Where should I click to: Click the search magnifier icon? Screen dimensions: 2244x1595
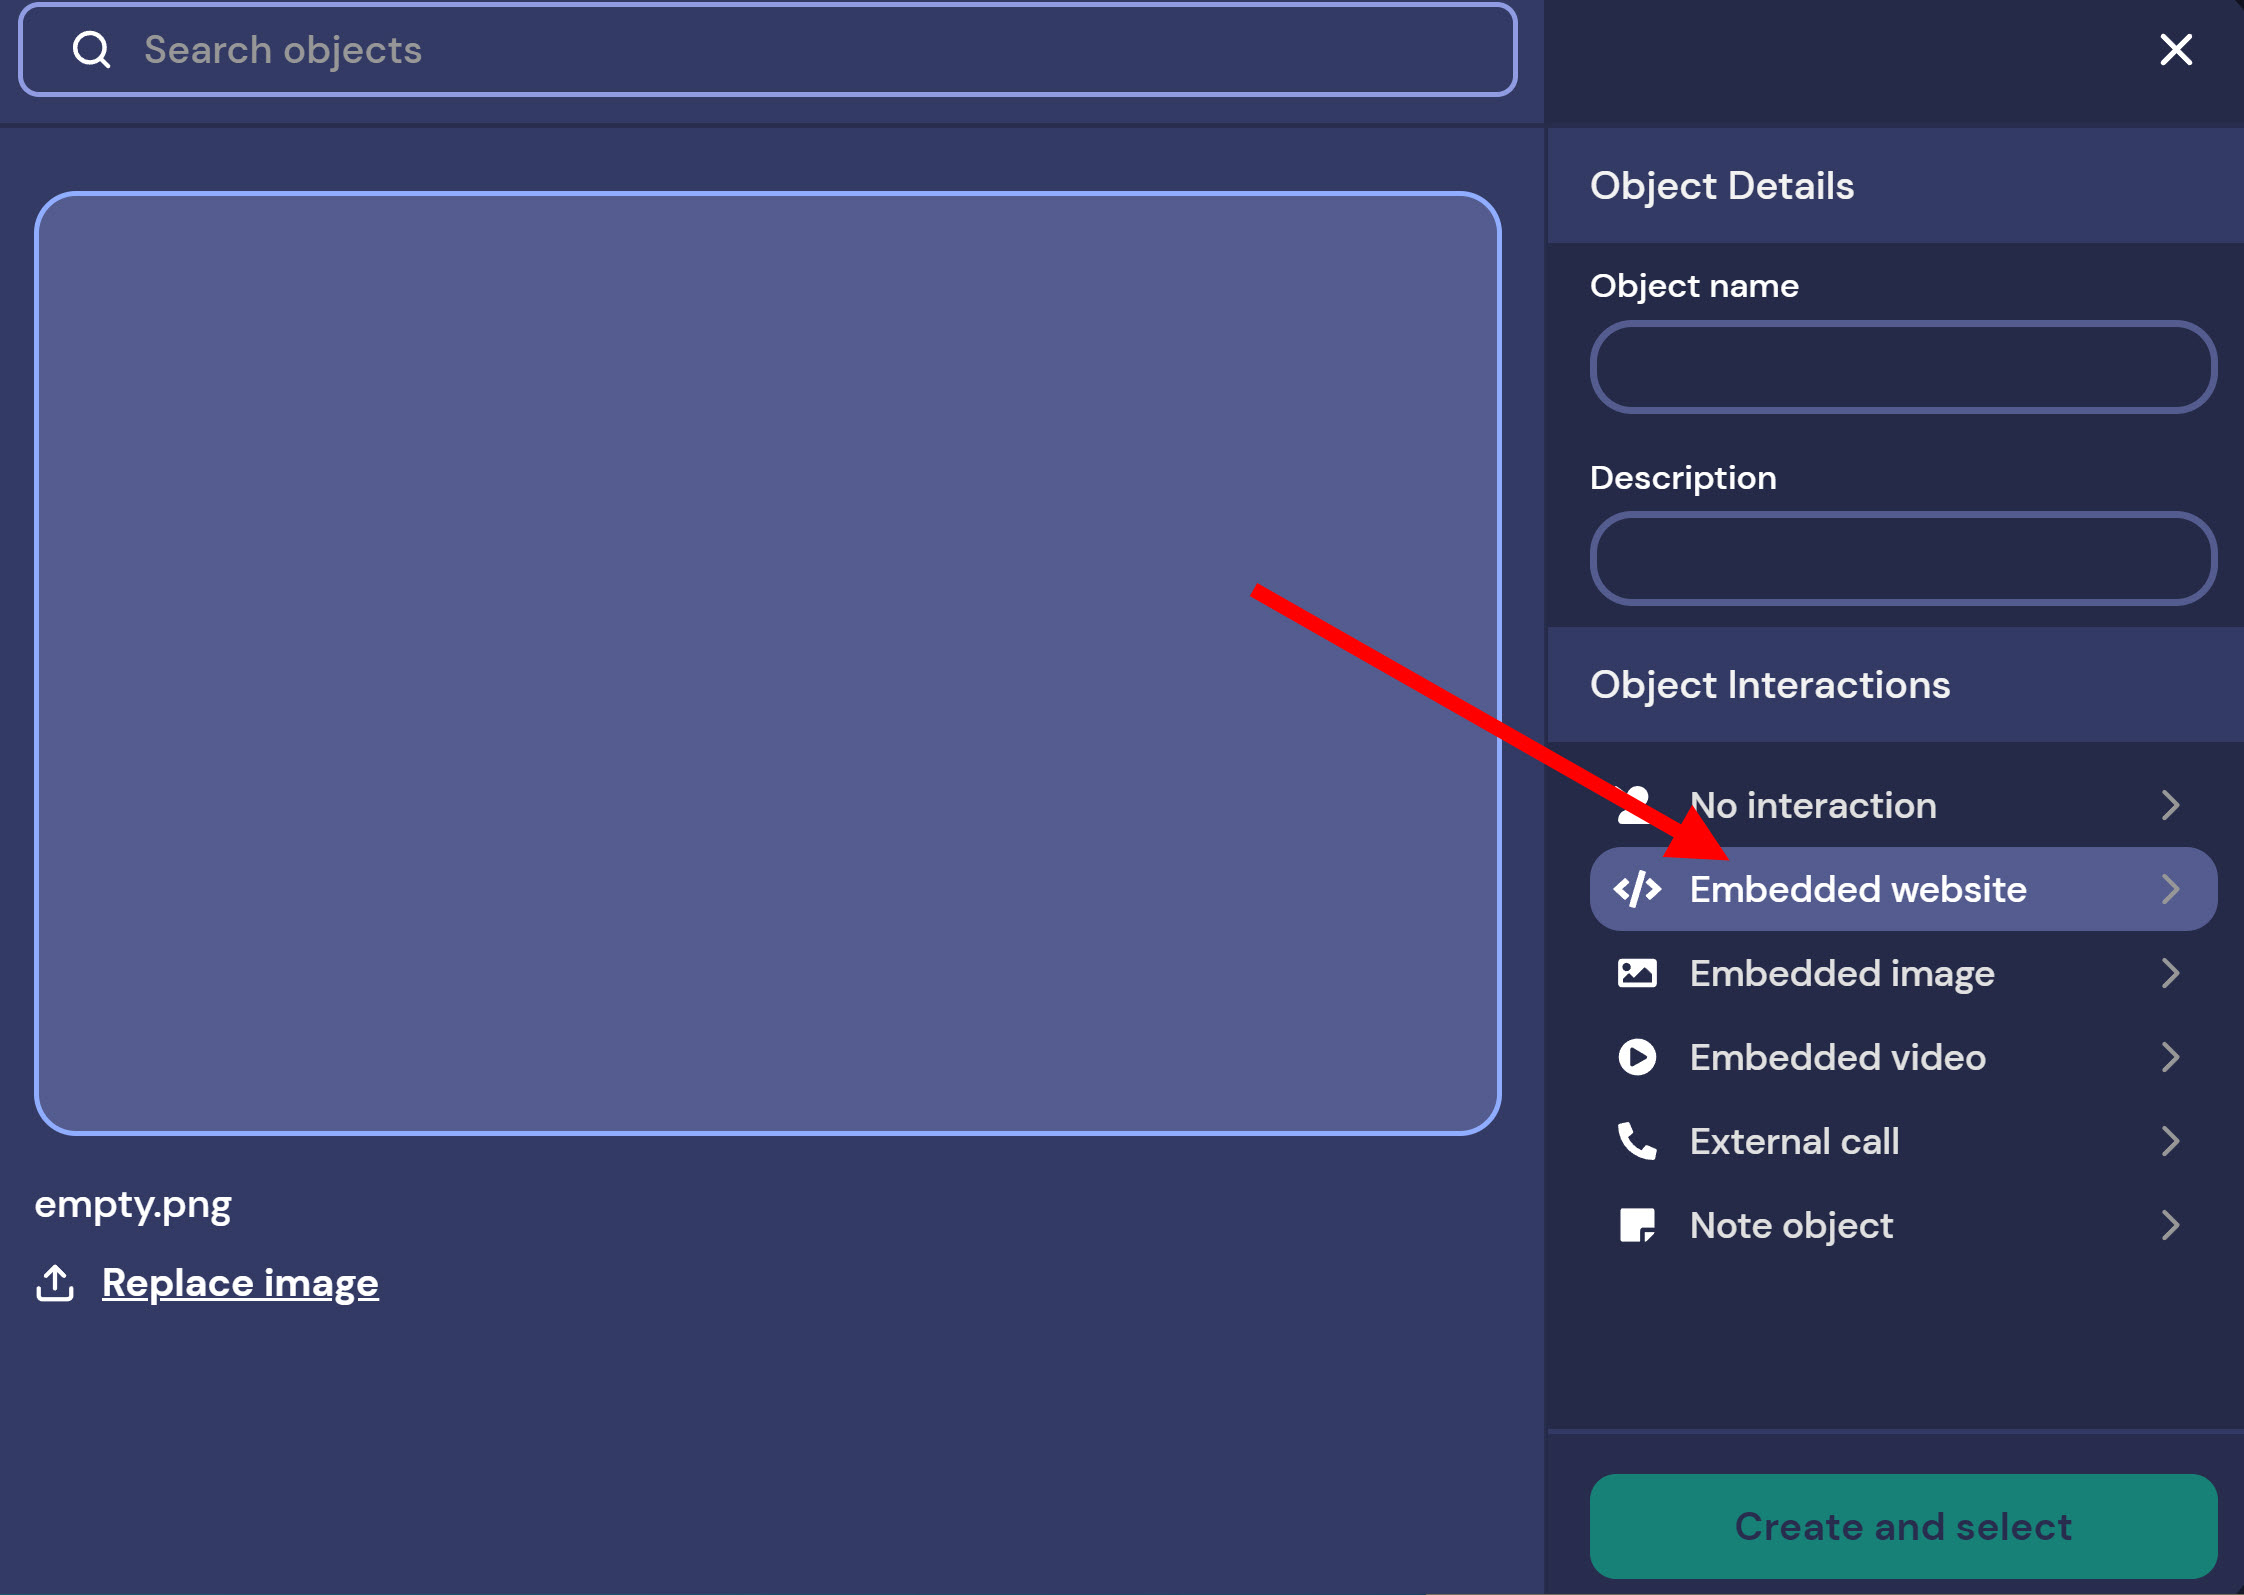pyautogui.click(x=91, y=50)
